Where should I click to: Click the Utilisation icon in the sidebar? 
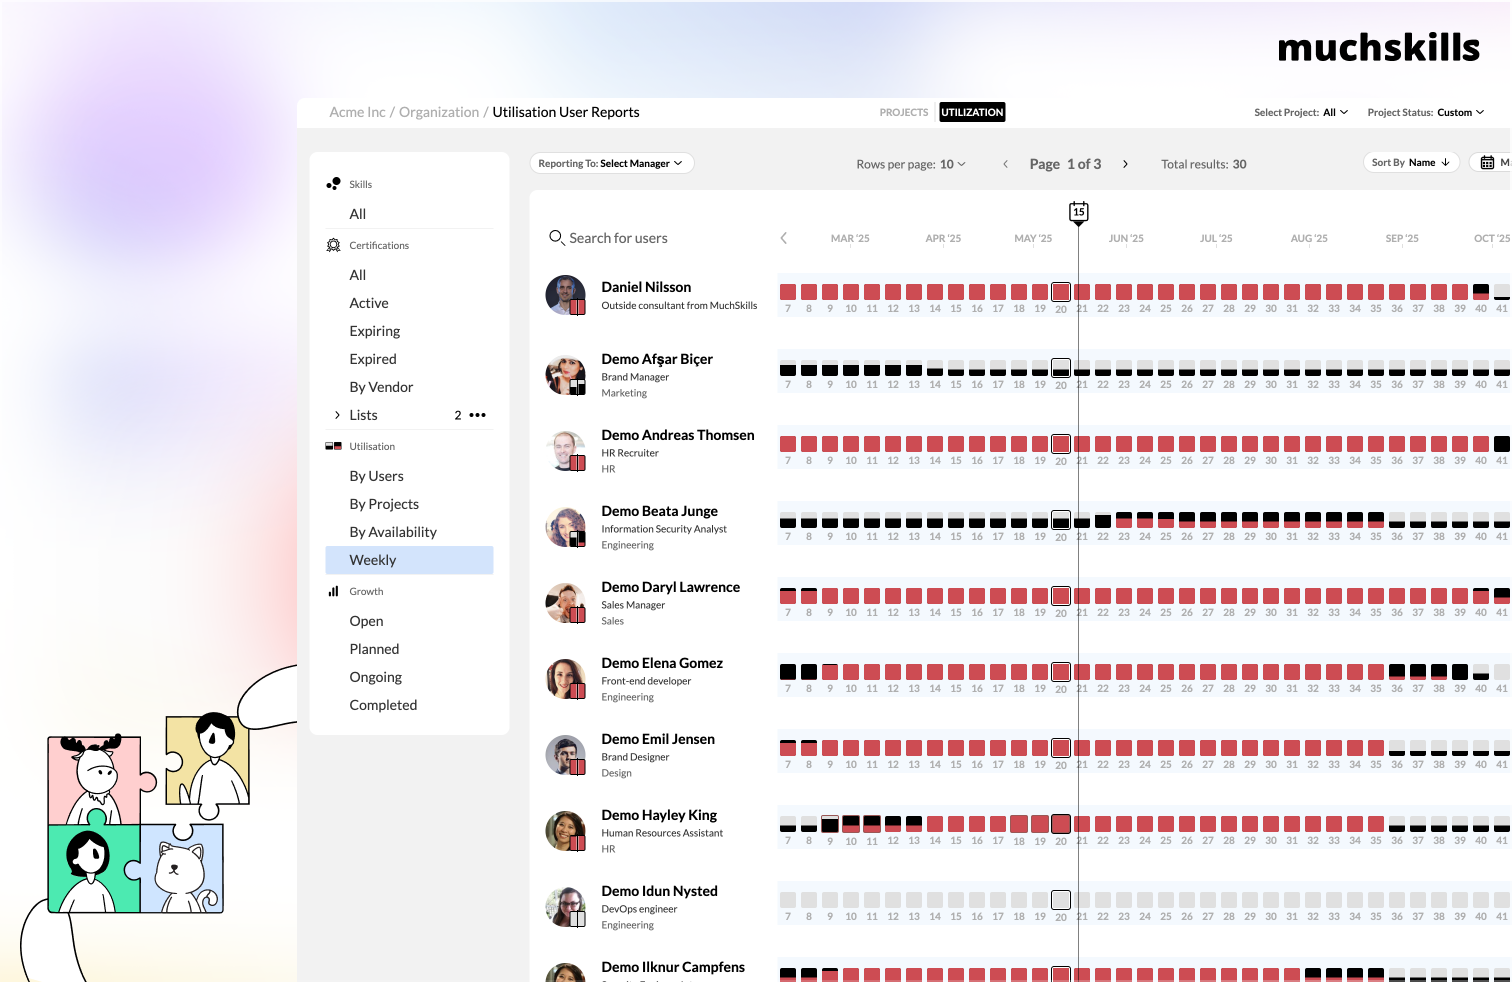[332, 446]
